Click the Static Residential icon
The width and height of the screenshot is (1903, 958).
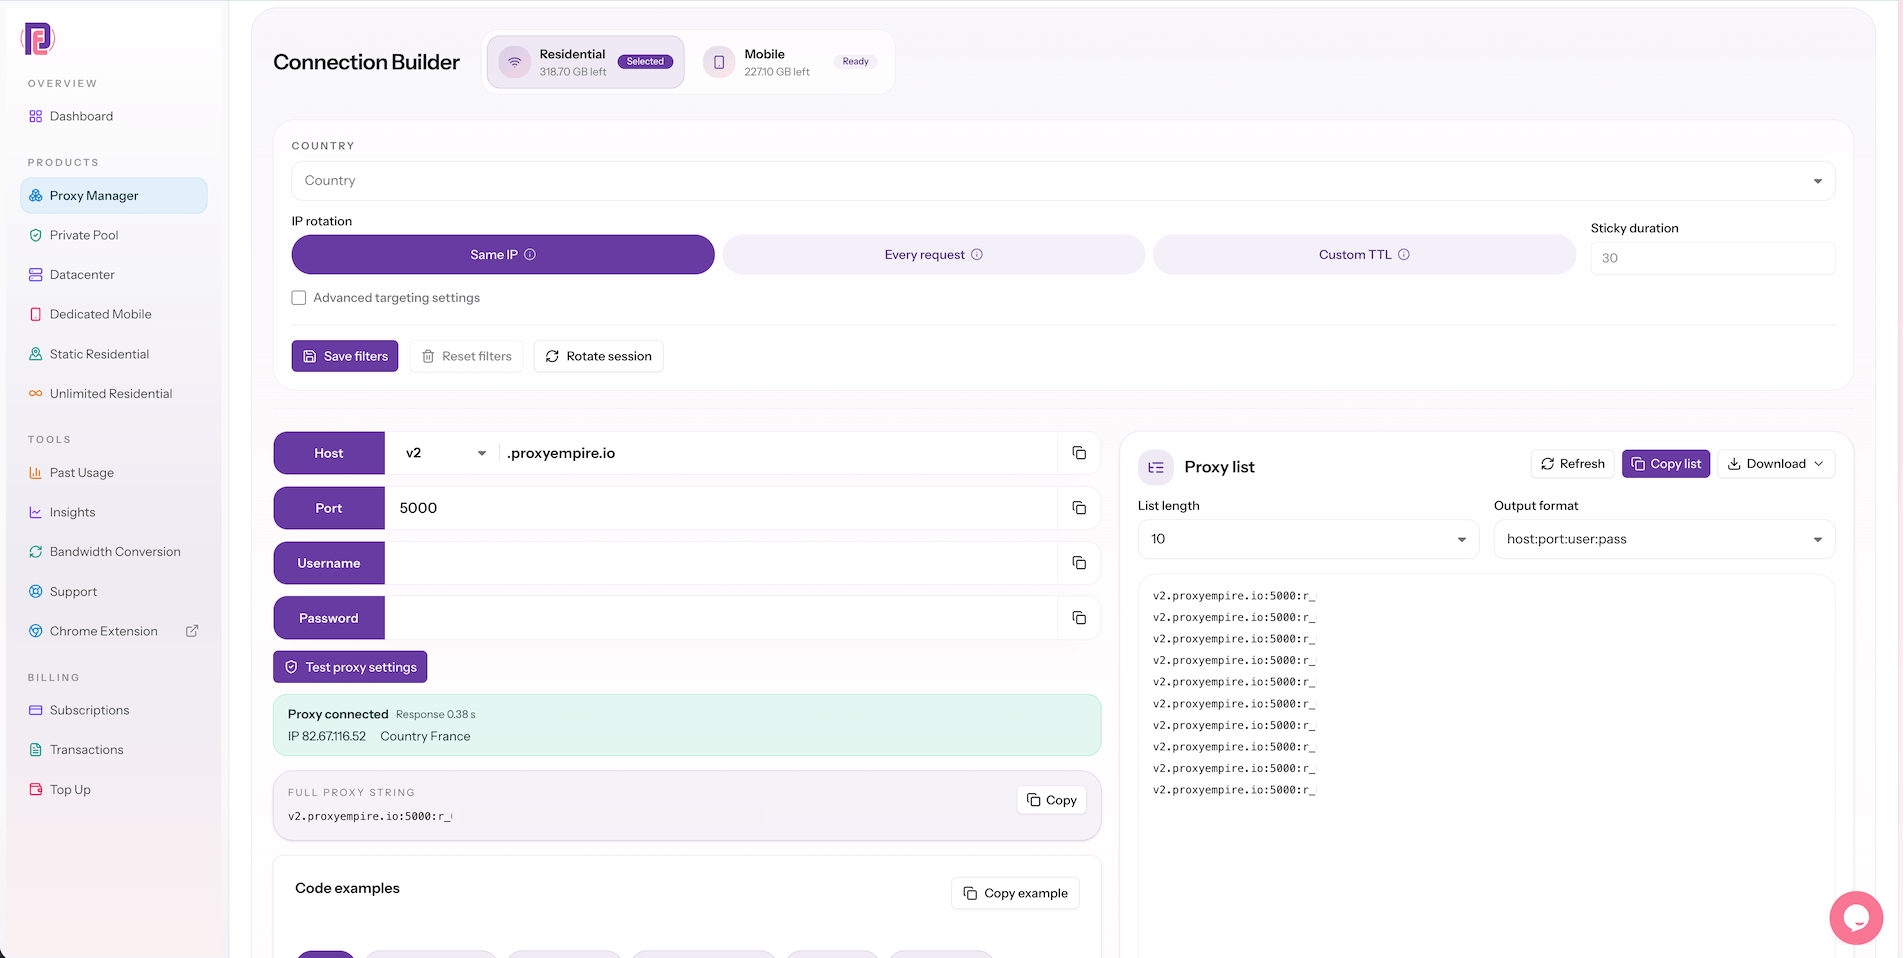36,354
